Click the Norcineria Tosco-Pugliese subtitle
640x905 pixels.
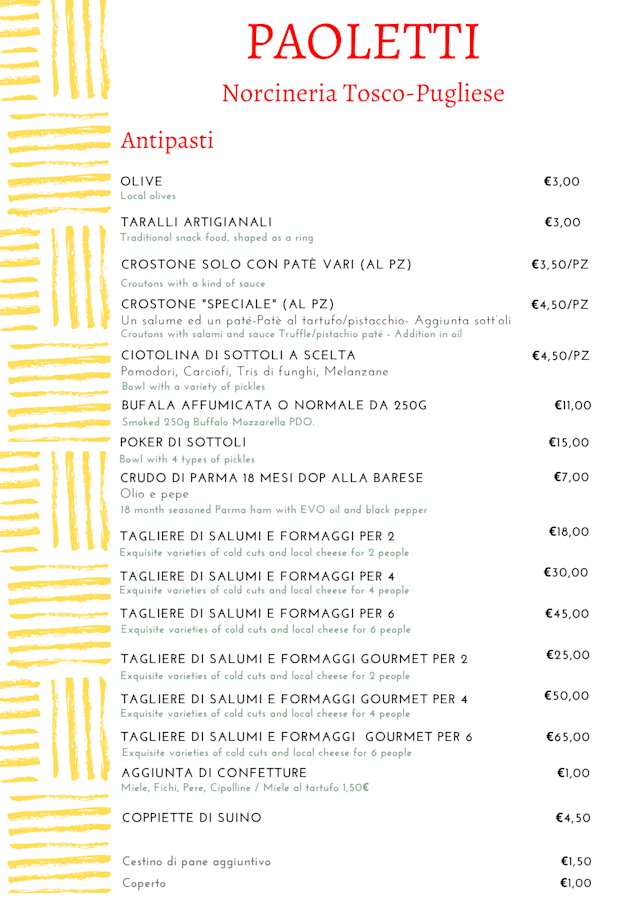(x=363, y=94)
